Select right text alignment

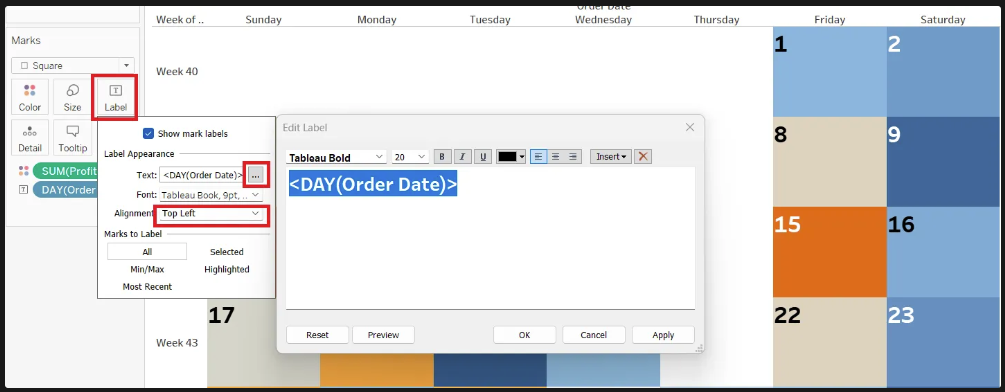click(573, 156)
